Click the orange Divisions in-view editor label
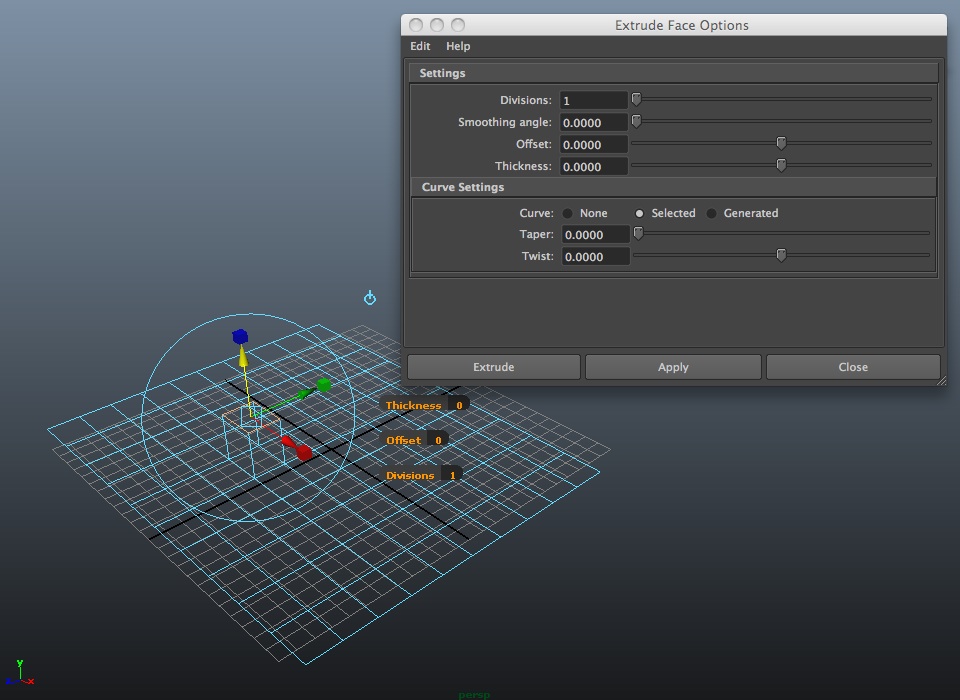The width and height of the screenshot is (960, 700). [413, 475]
